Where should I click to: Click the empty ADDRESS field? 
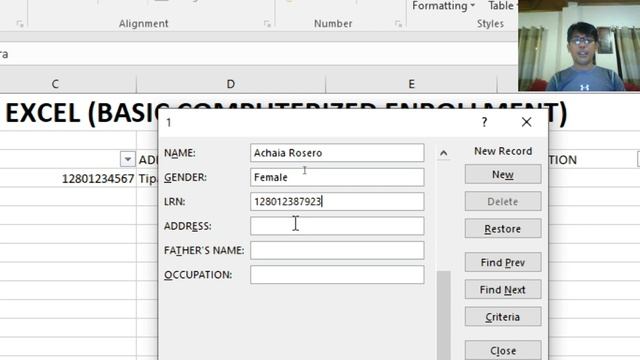337,226
